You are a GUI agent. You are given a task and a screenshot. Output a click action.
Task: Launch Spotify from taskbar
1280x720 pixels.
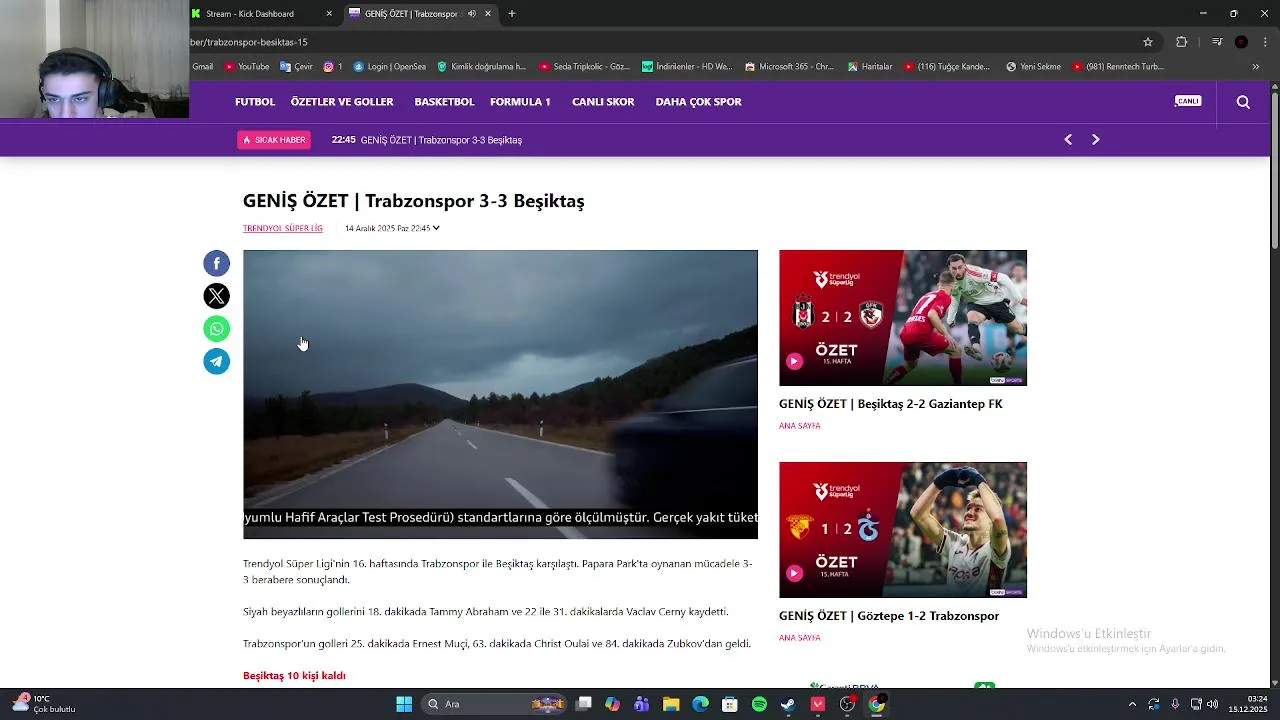tap(759, 704)
